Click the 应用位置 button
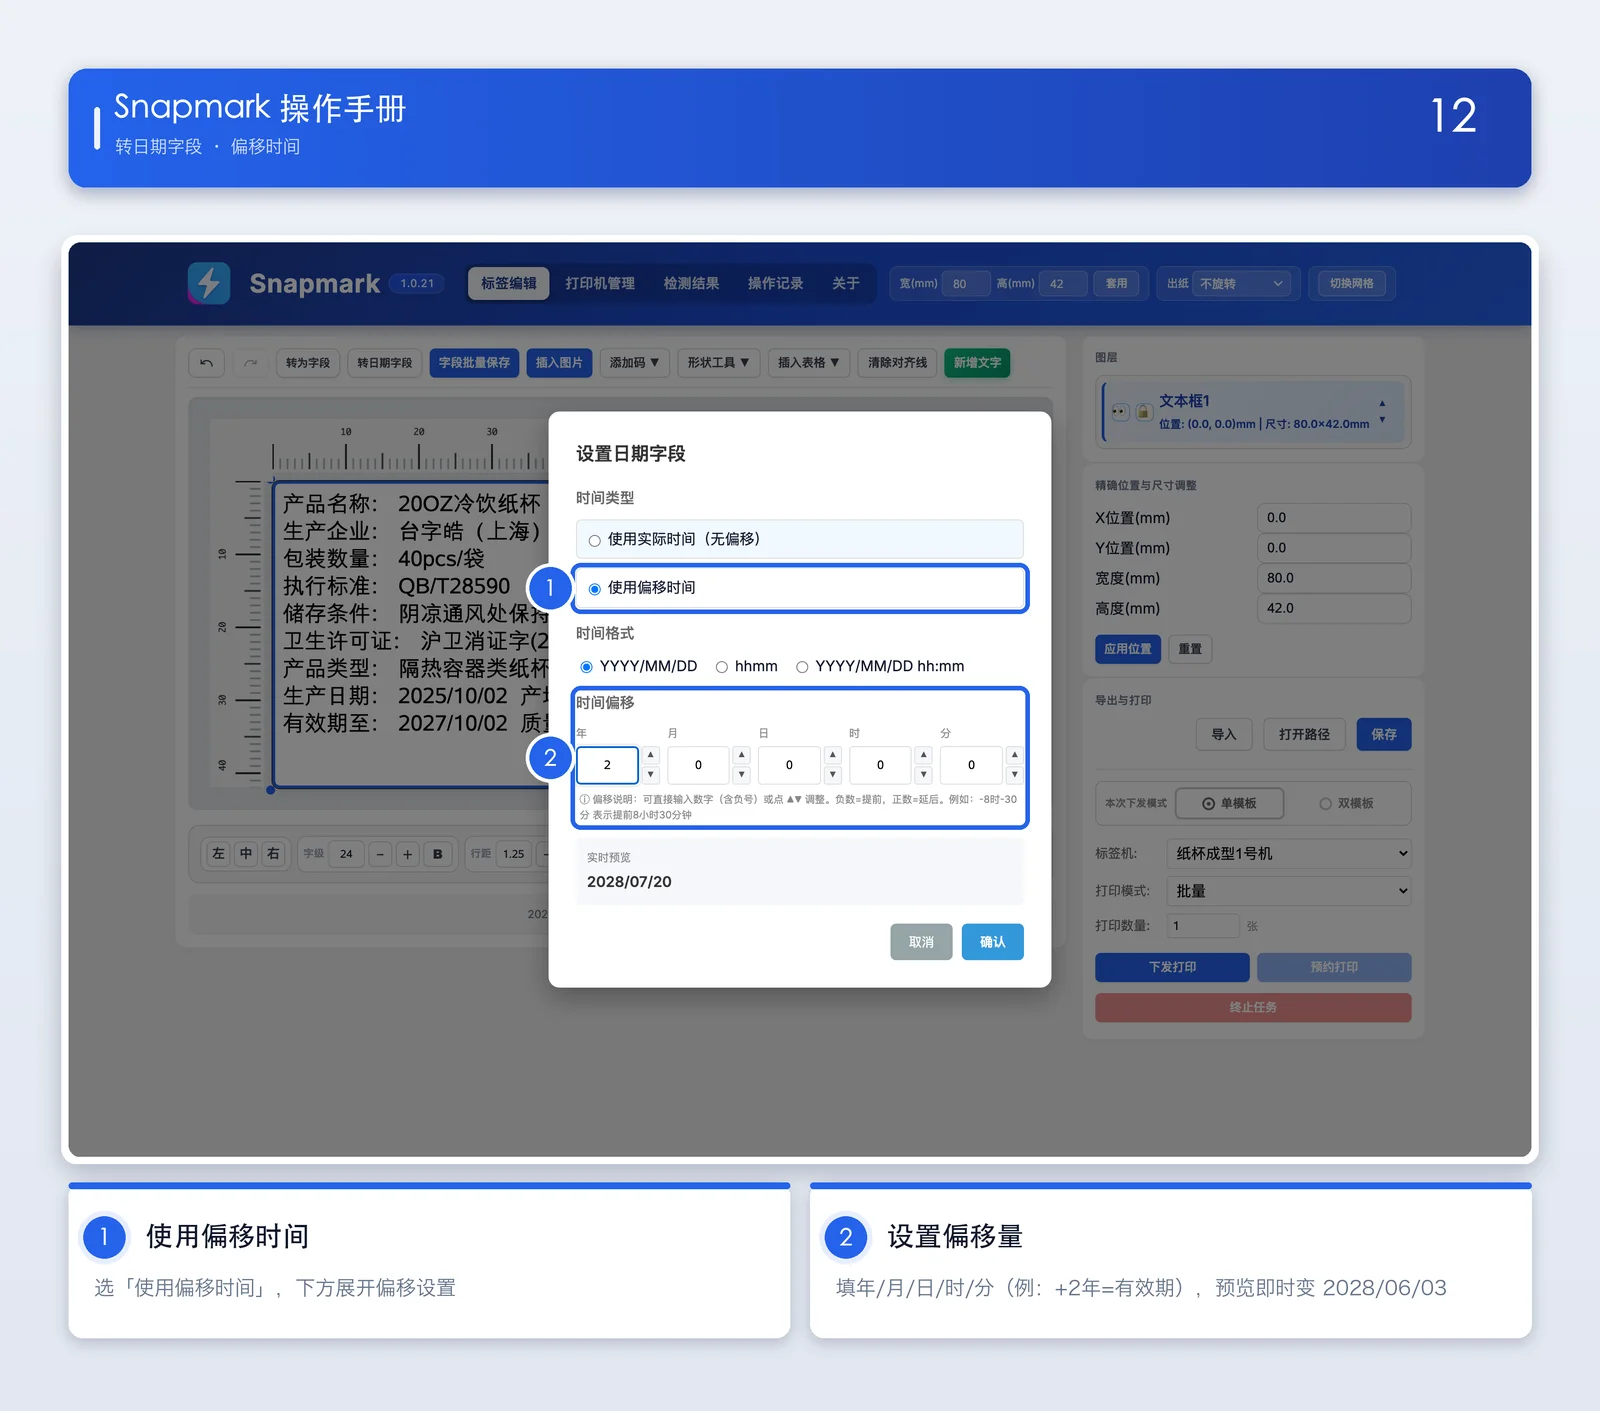Viewport: 1600px width, 1411px height. (1128, 649)
